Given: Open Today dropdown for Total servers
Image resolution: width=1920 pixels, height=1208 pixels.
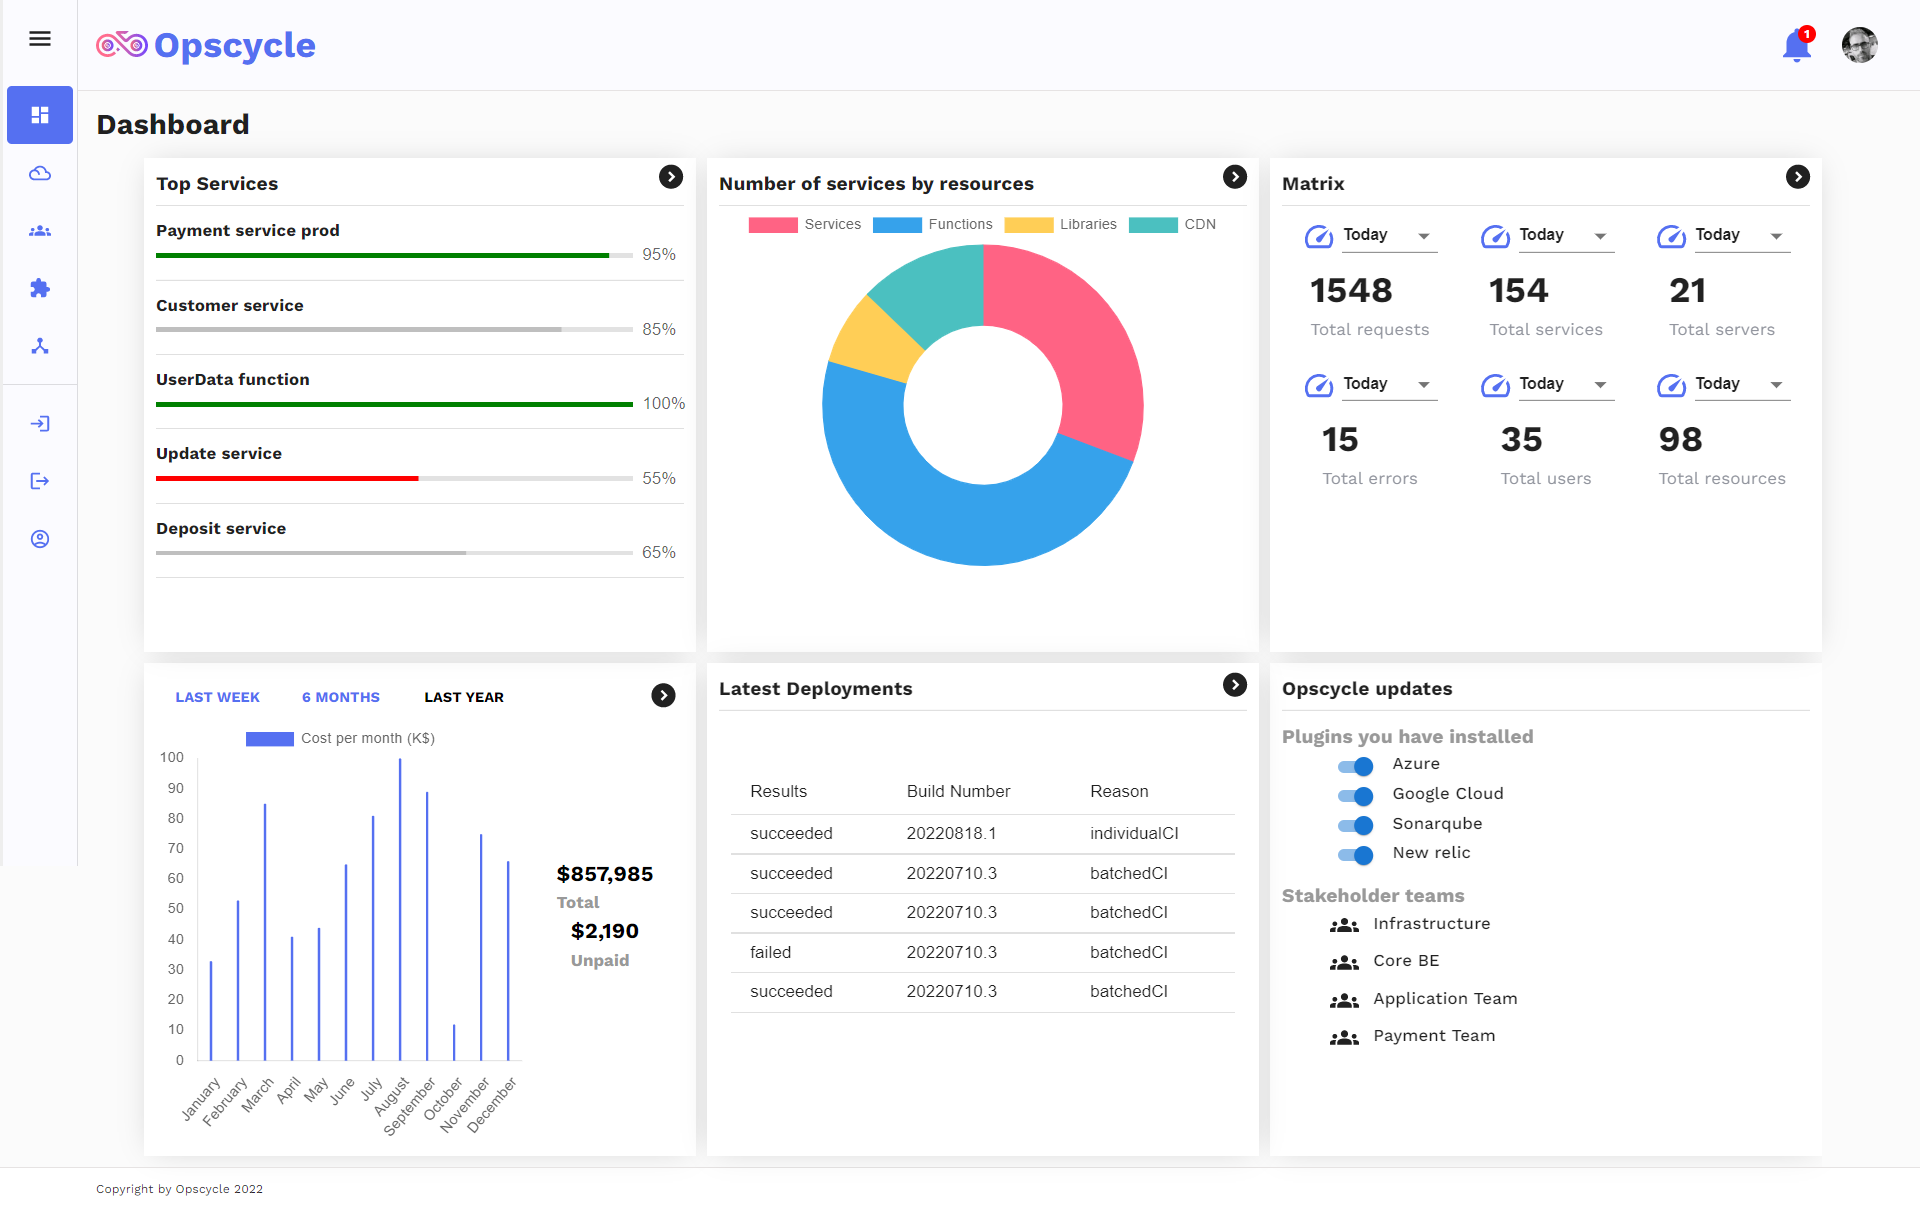Looking at the screenshot, I should click(1742, 236).
